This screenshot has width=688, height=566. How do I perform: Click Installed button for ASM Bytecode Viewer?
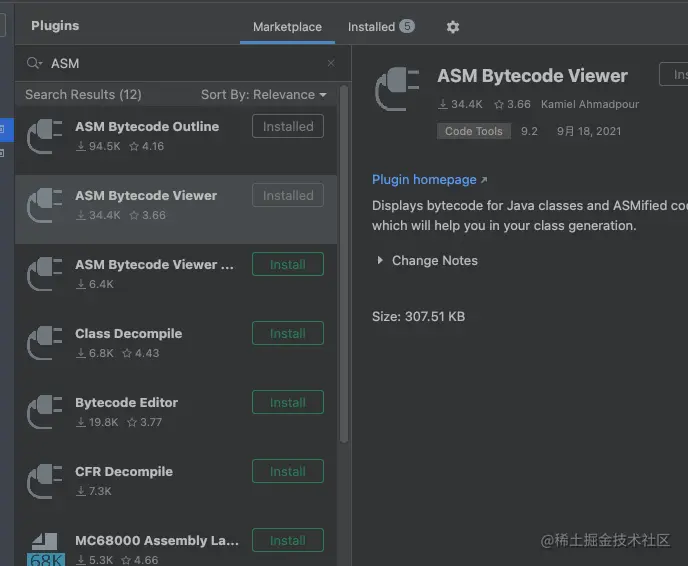coord(288,195)
